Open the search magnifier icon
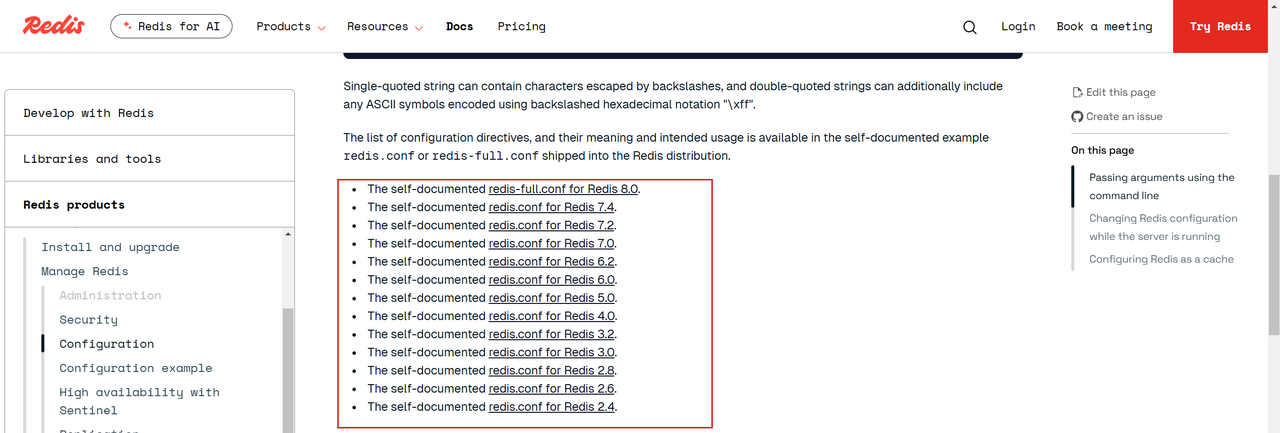 pyautogui.click(x=969, y=27)
